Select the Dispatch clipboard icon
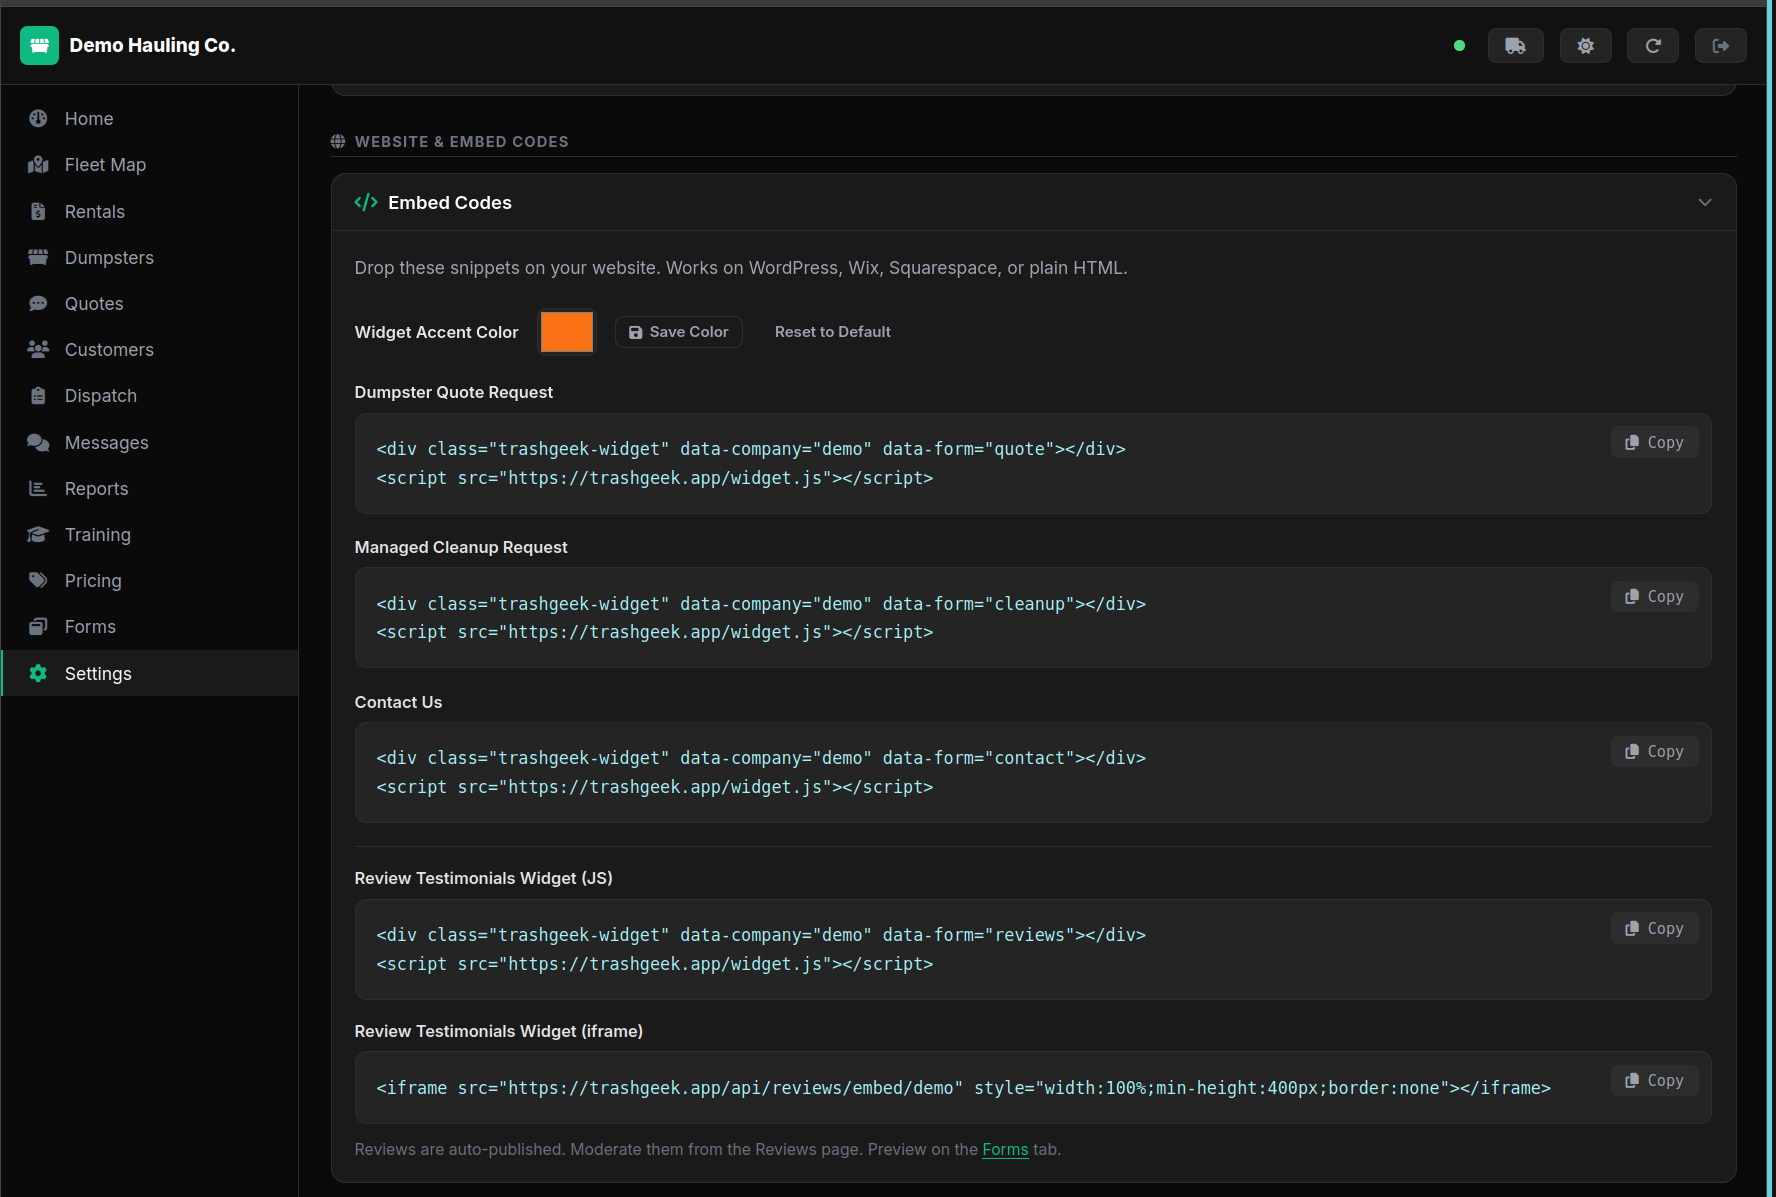 pos(38,395)
